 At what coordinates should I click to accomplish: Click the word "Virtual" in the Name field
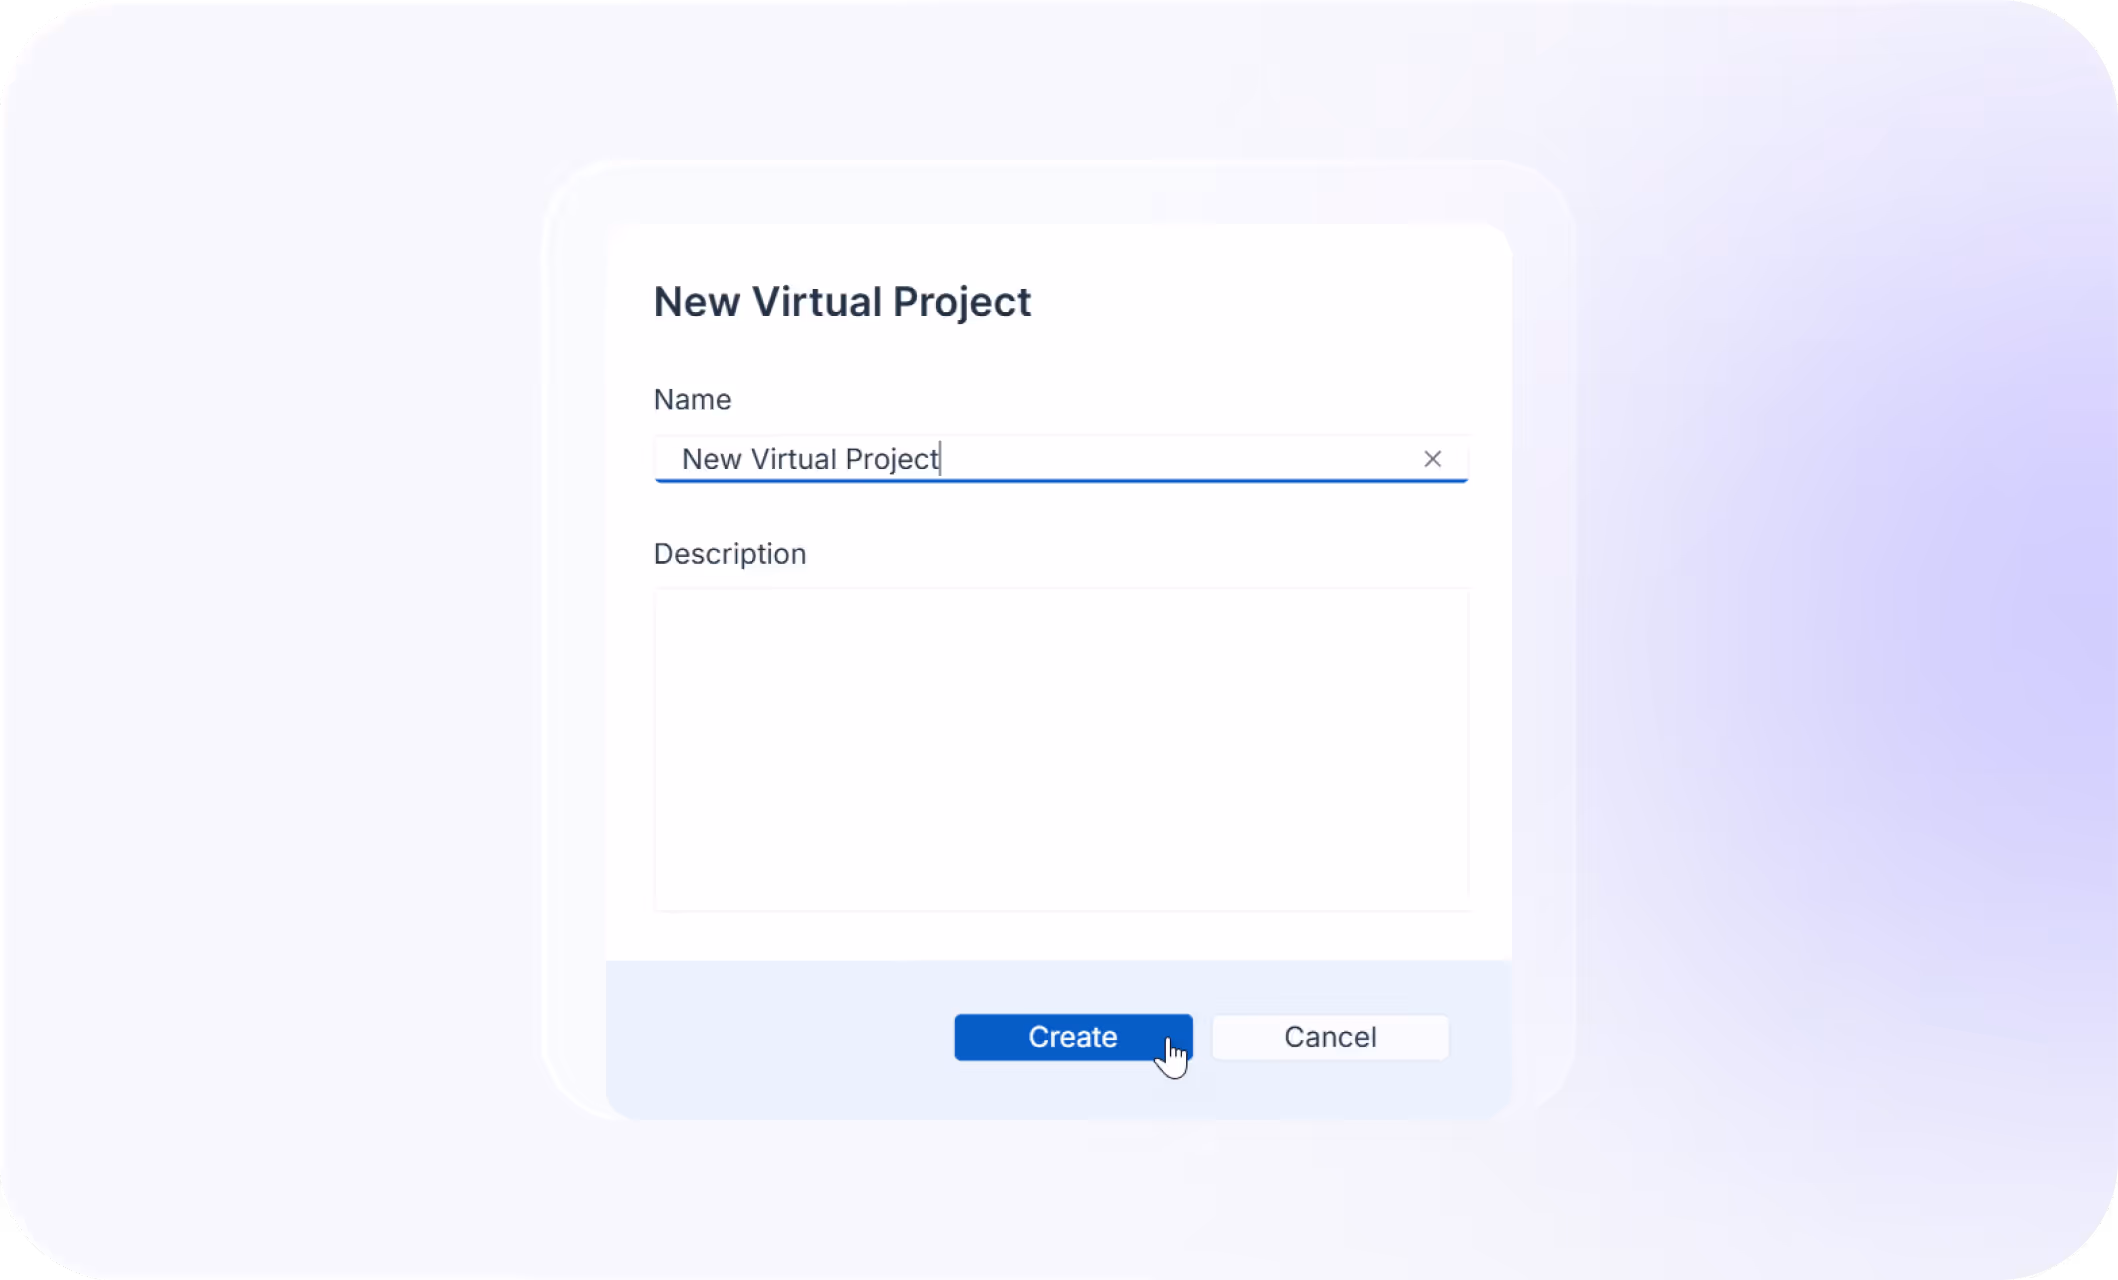pos(793,459)
